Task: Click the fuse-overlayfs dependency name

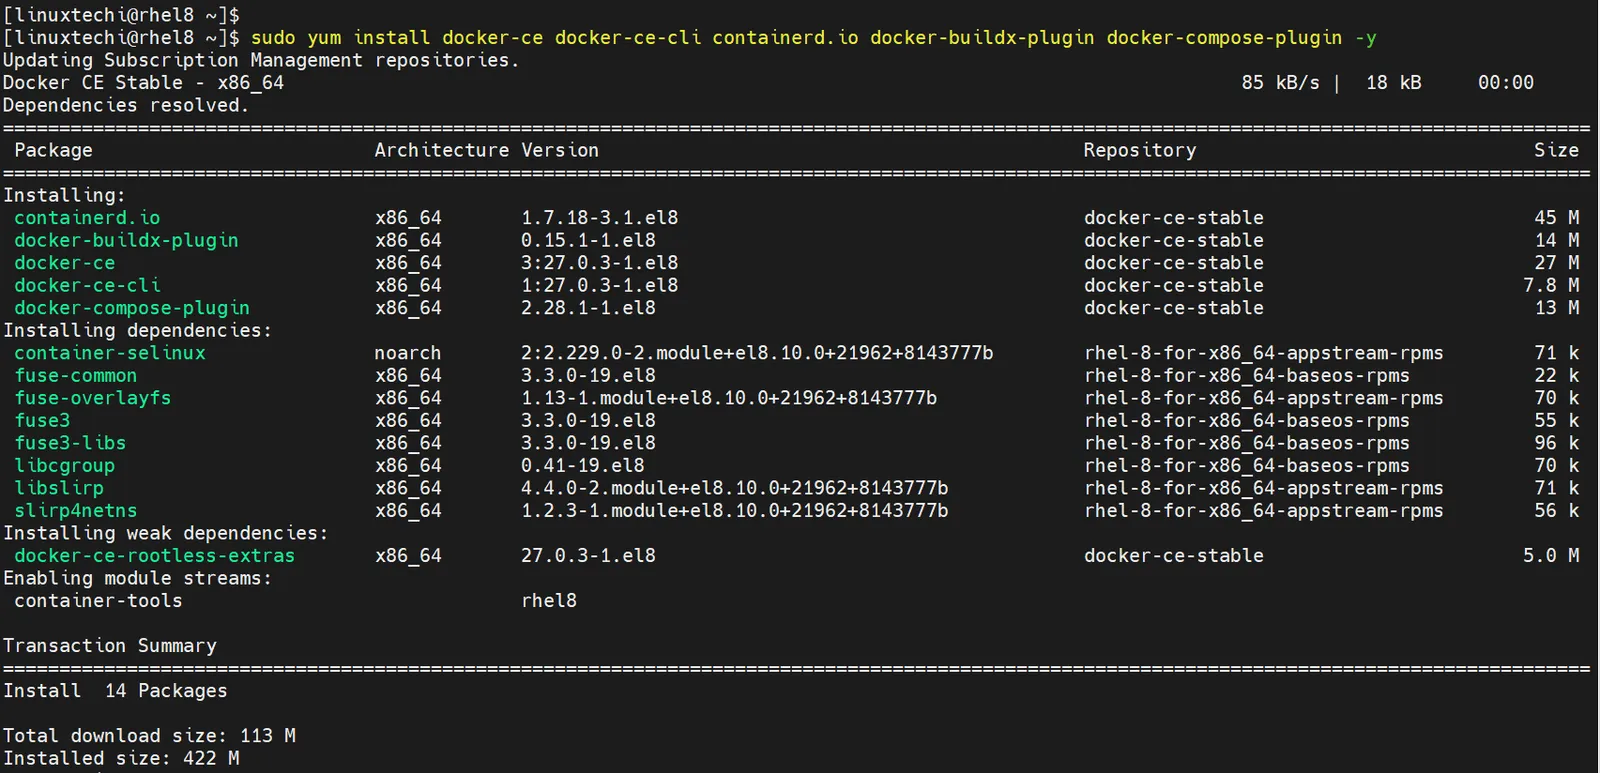Action: (93, 398)
